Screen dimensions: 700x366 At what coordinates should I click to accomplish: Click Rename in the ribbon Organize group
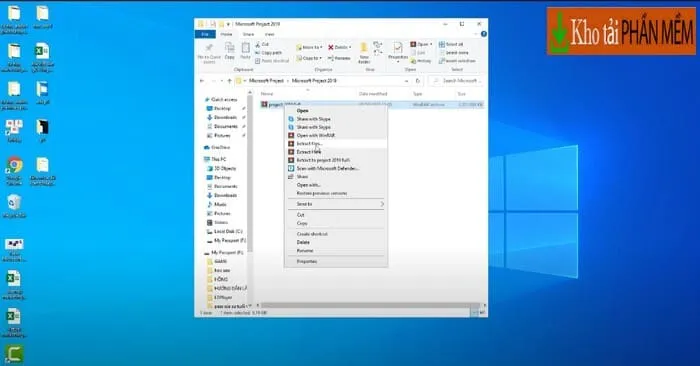point(339,58)
